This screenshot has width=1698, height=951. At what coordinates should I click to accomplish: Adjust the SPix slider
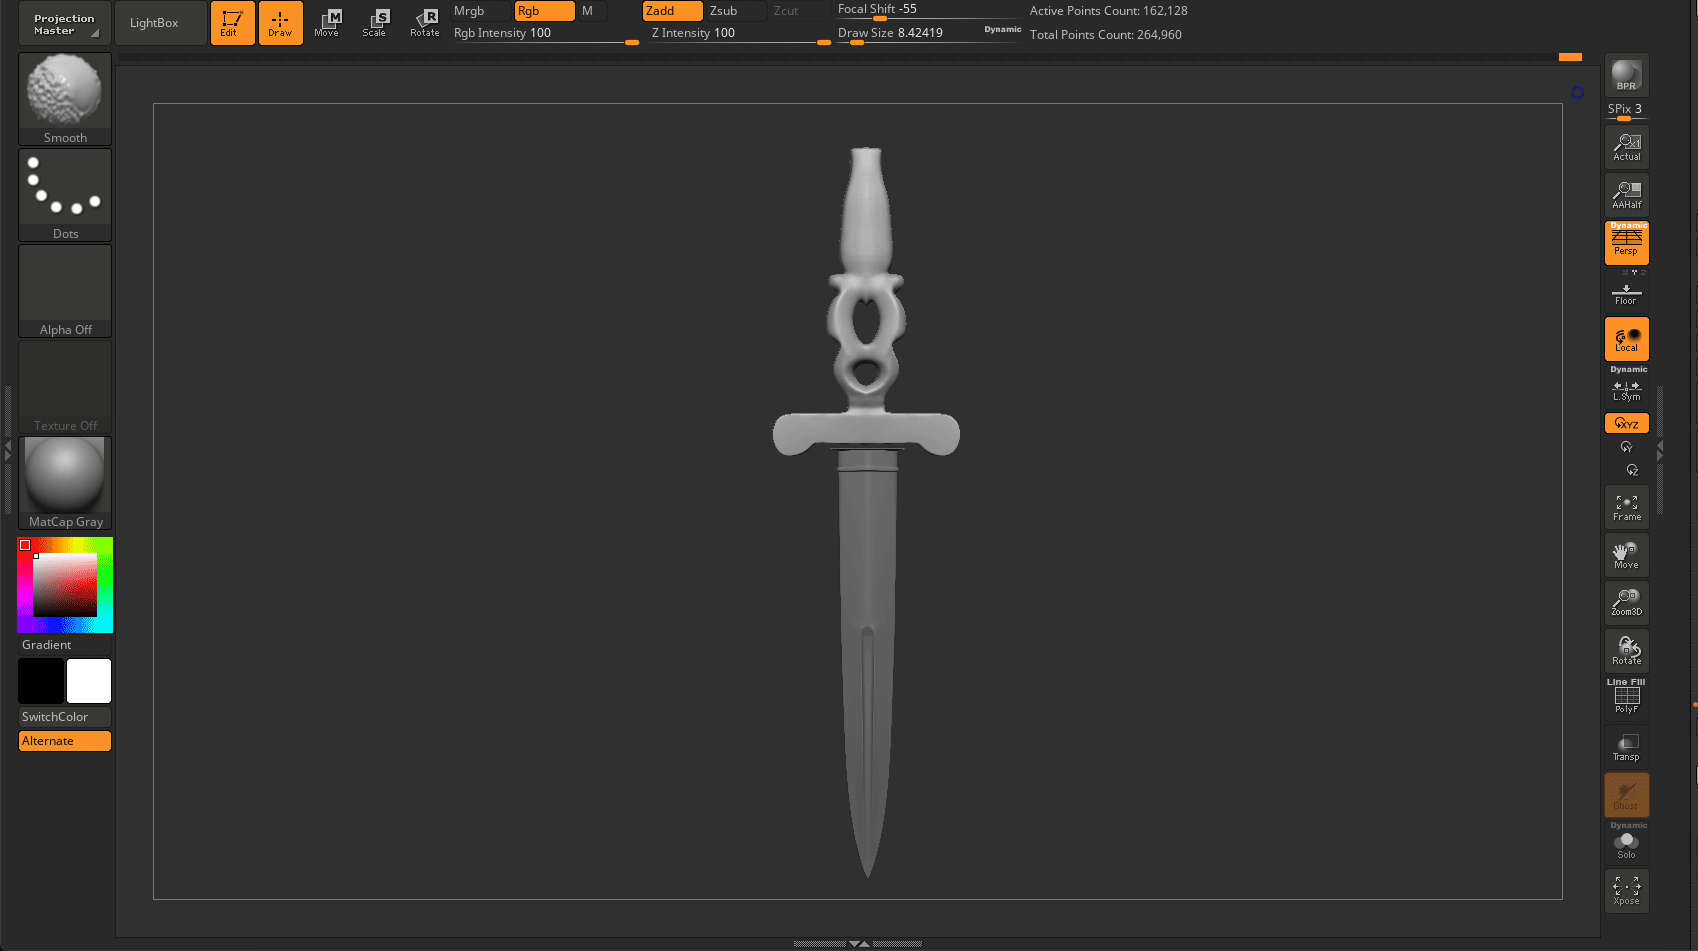point(1627,111)
